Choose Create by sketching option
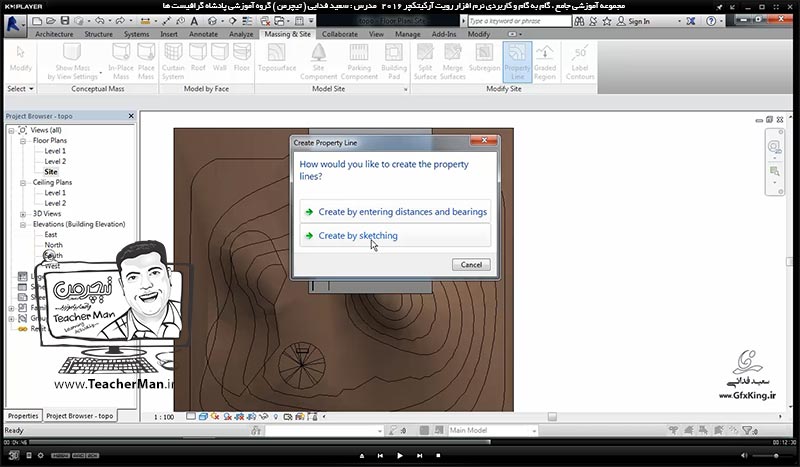The height and width of the screenshot is (467, 800). tap(395, 235)
